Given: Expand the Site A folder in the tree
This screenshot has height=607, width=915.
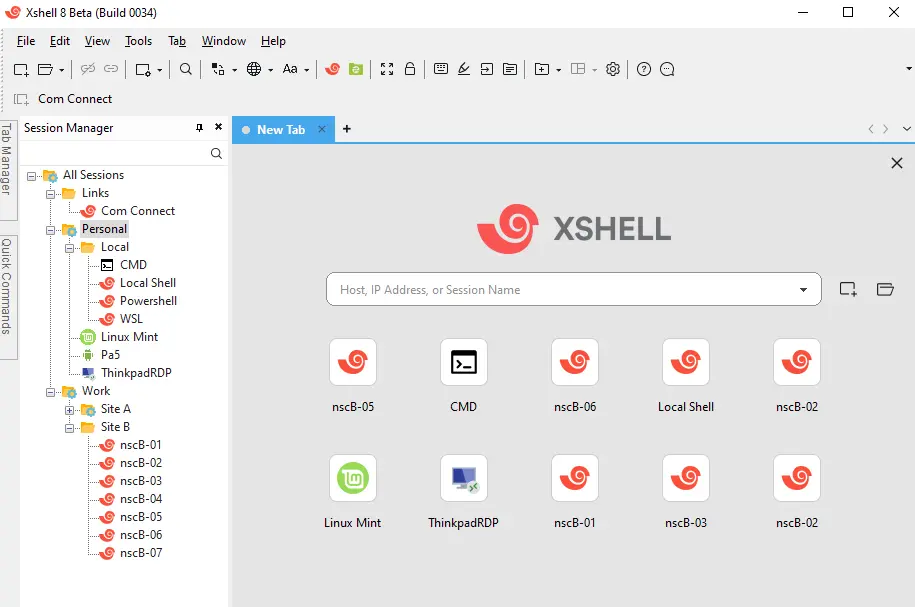Looking at the screenshot, I should (x=70, y=409).
